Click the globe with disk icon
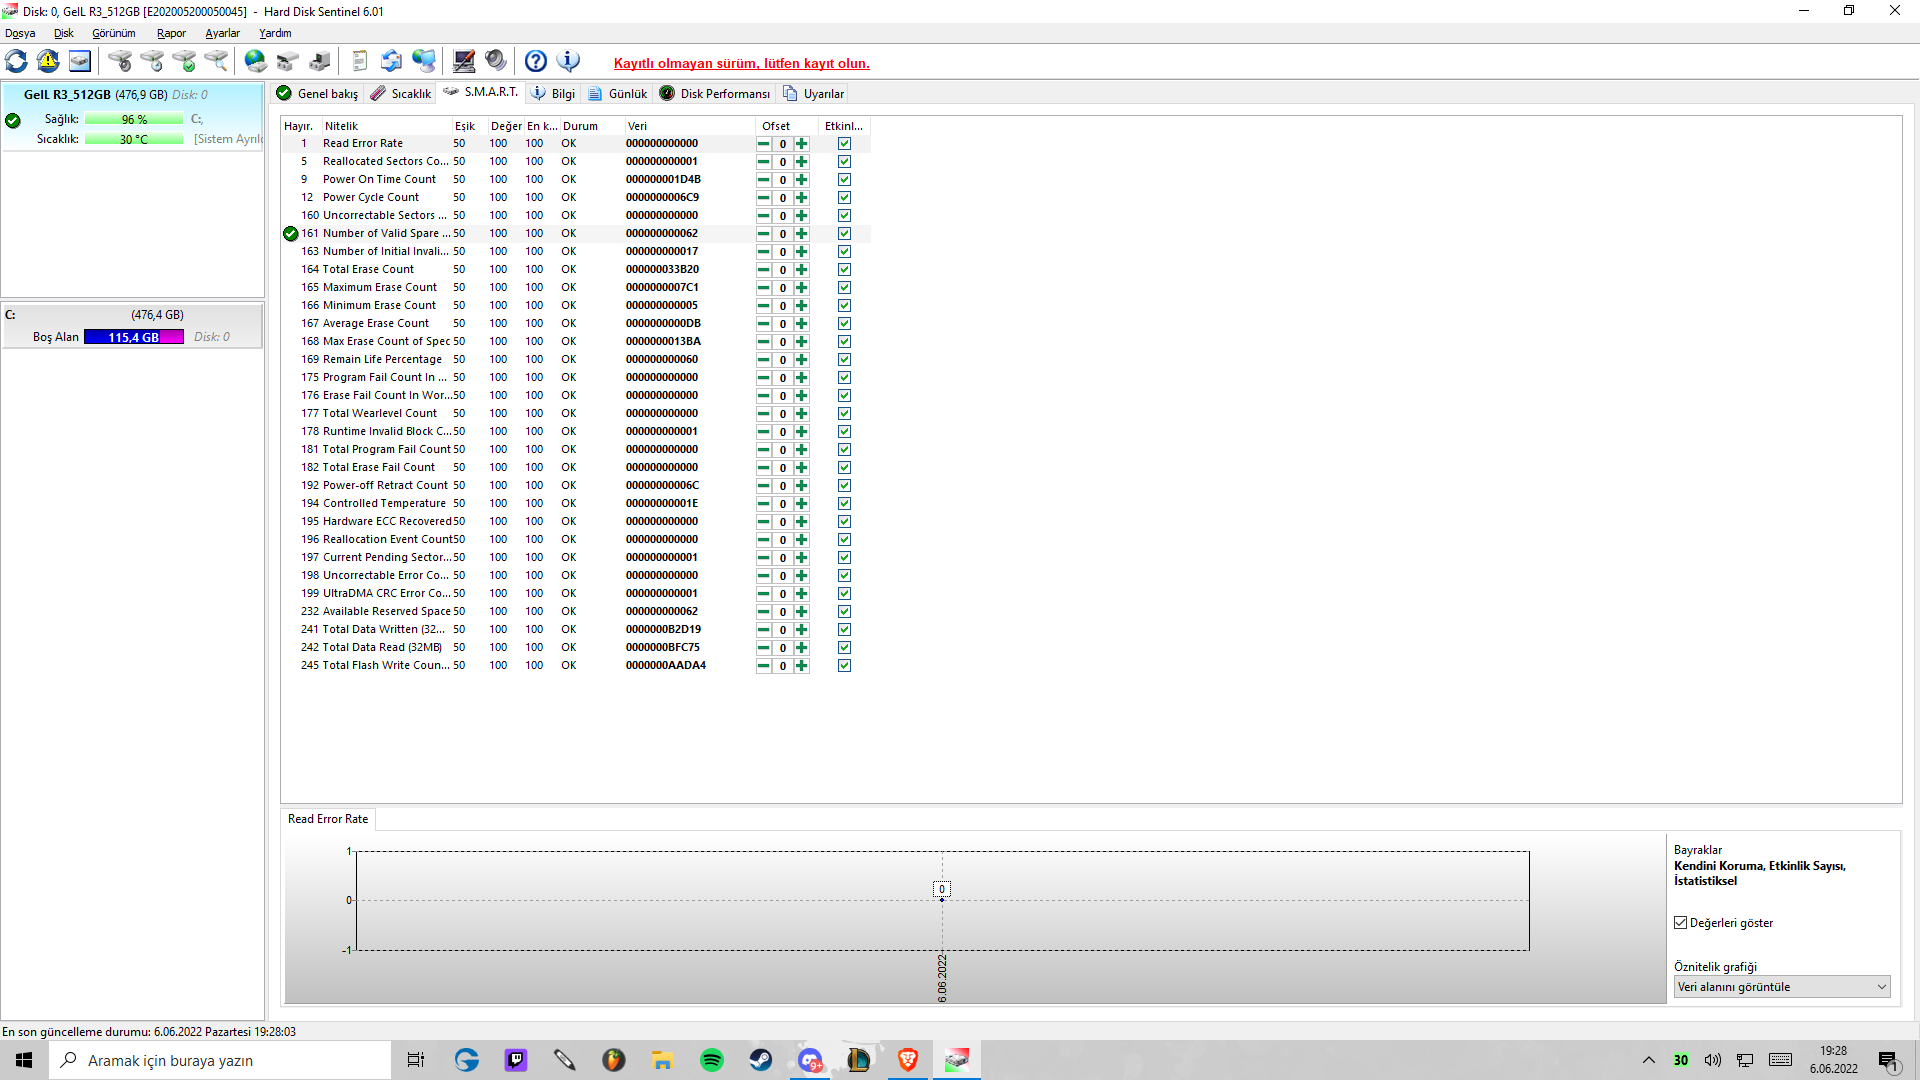 click(x=256, y=61)
